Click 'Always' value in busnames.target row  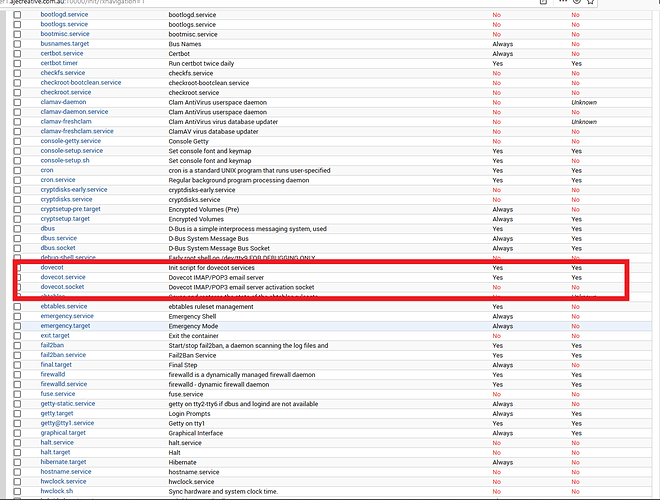(503, 44)
